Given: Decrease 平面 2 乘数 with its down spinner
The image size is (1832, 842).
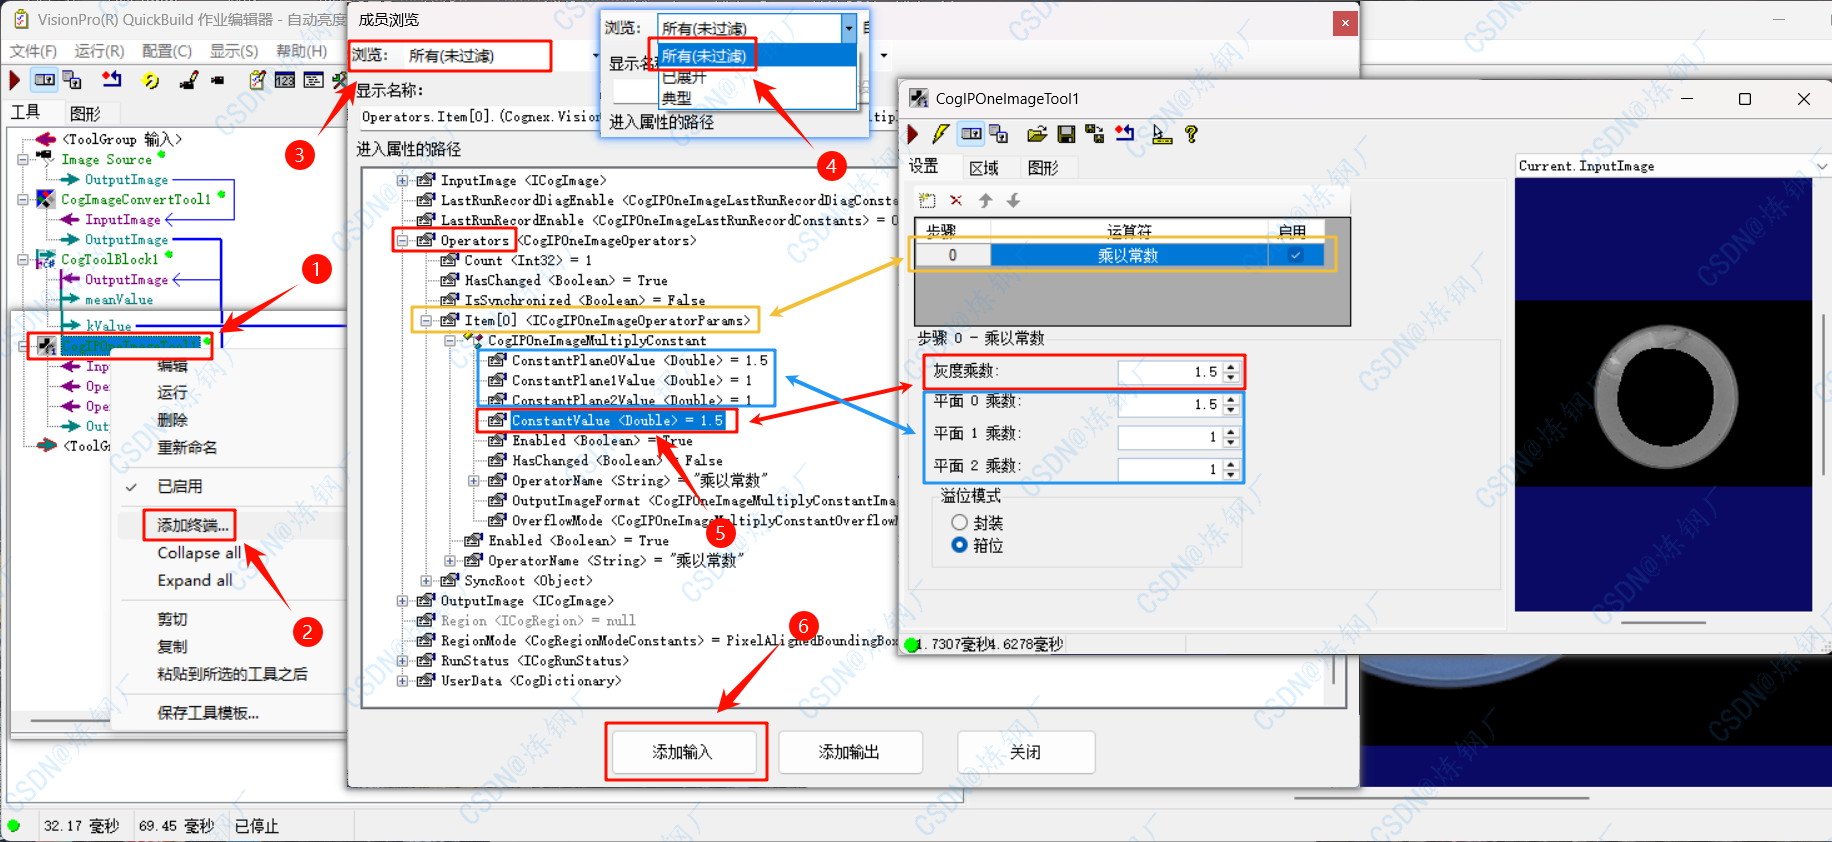Looking at the screenshot, I should tap(1231, 475).
